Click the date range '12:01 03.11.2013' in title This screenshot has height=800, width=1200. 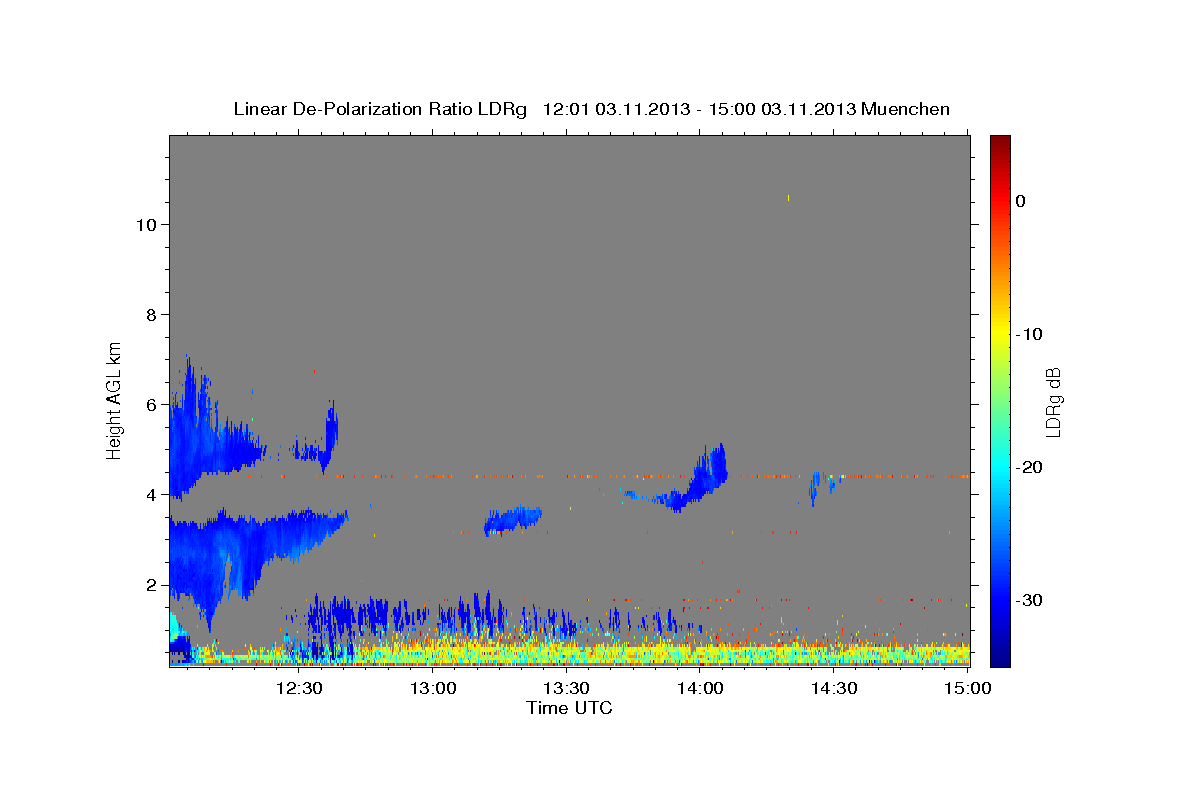coord(615,109)
